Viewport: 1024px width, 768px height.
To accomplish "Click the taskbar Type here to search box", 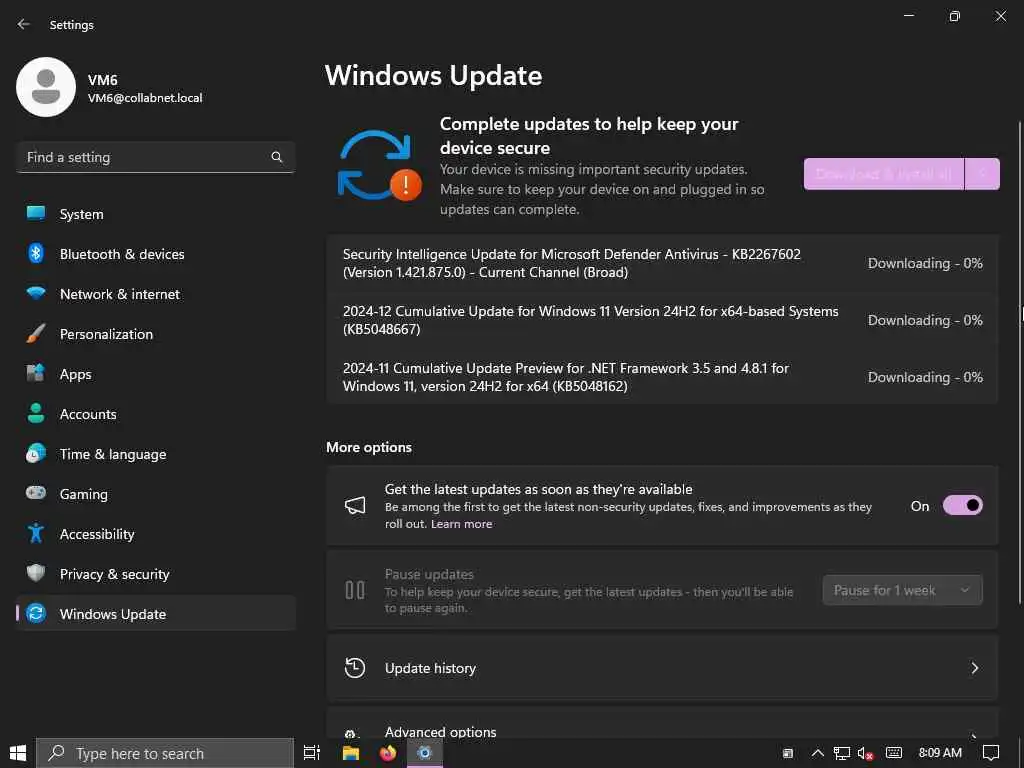I will pos(165,753).
